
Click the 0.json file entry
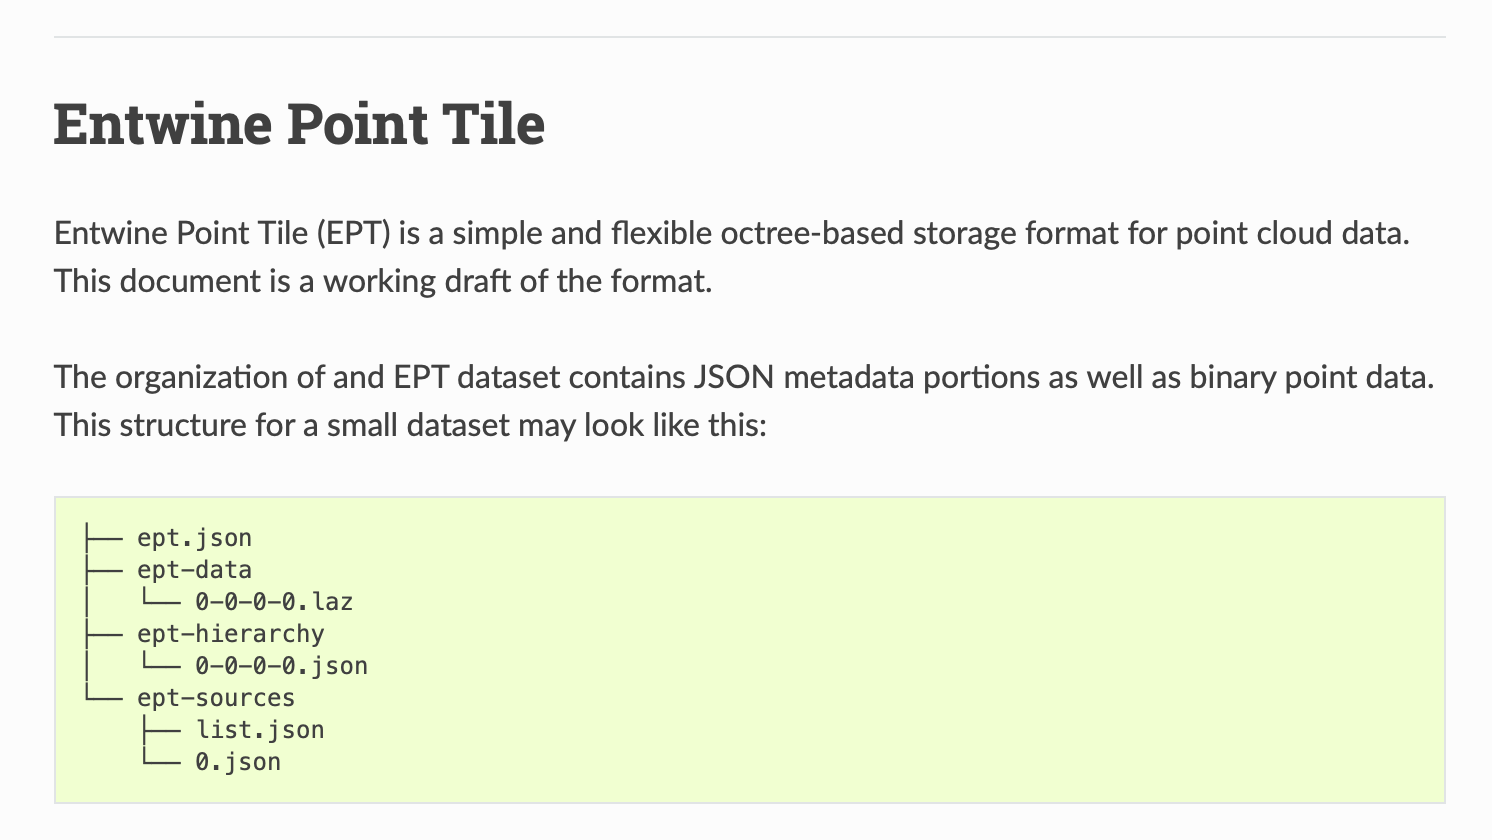click(x=237, y=762)
